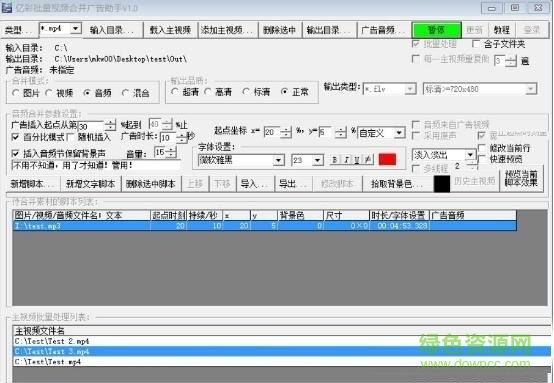The height and width of the screenshot is (383, 554).
Task: Click 拾取背景色 button
Action: tap(397, 184)
